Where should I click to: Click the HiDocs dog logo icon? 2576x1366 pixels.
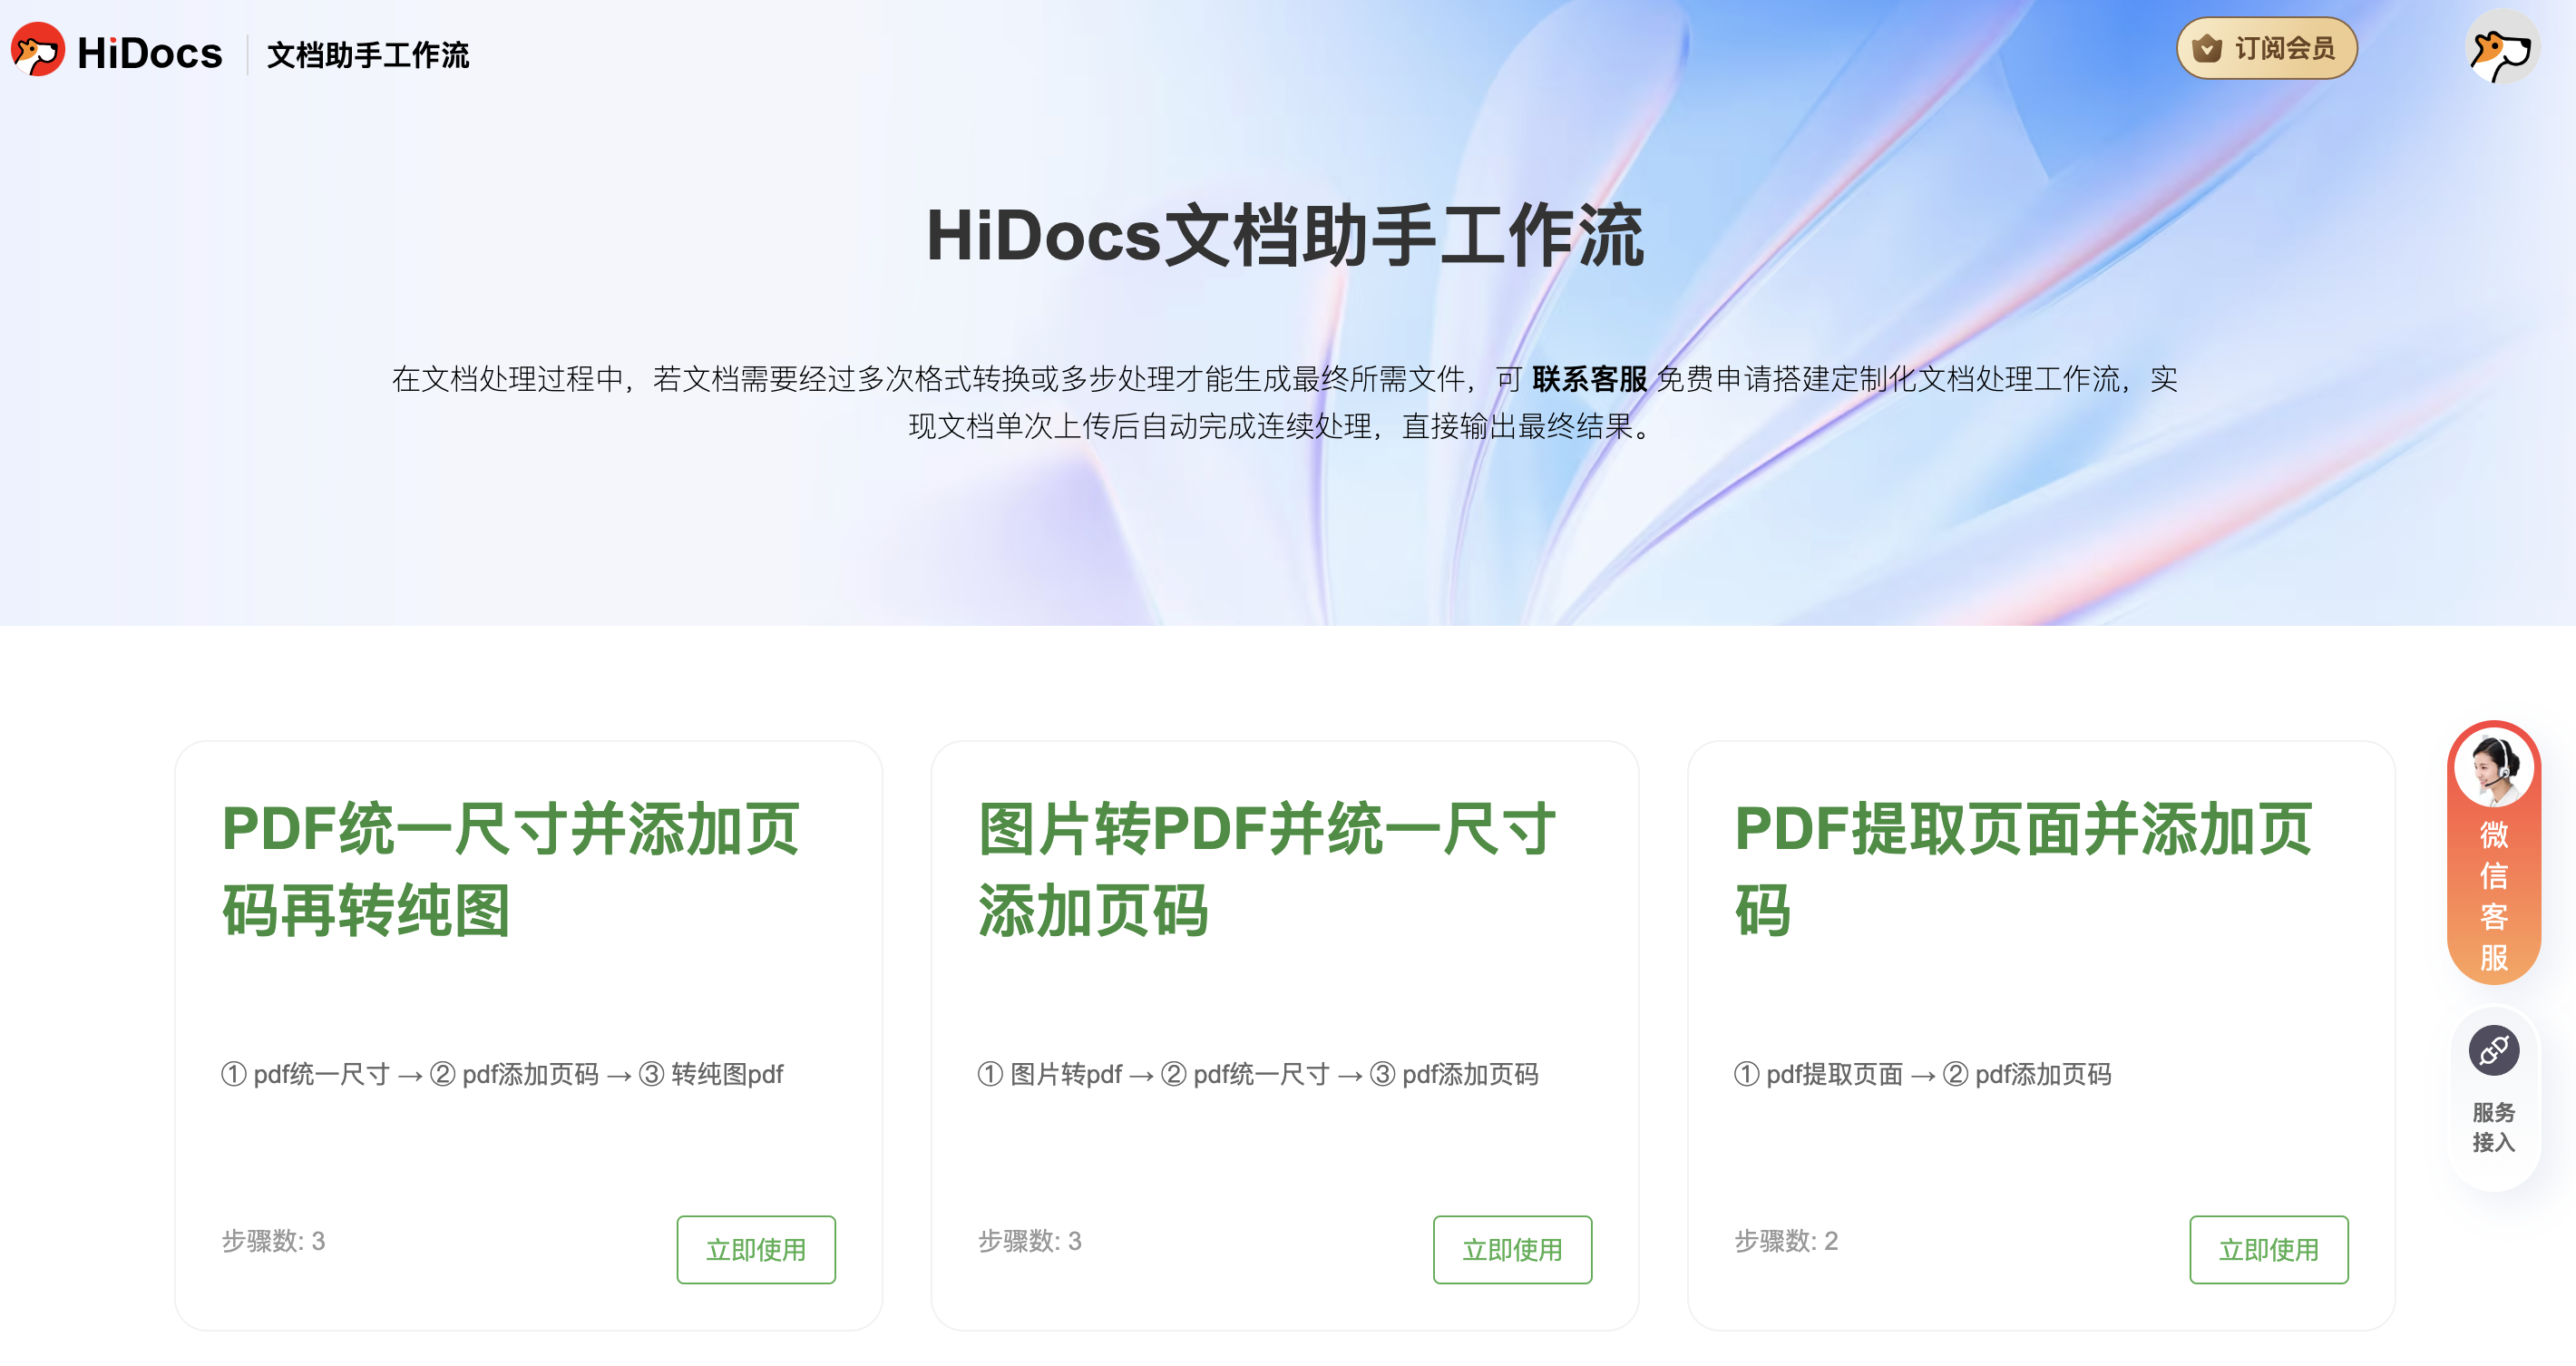pyautogui.click(x=38, y=50)
